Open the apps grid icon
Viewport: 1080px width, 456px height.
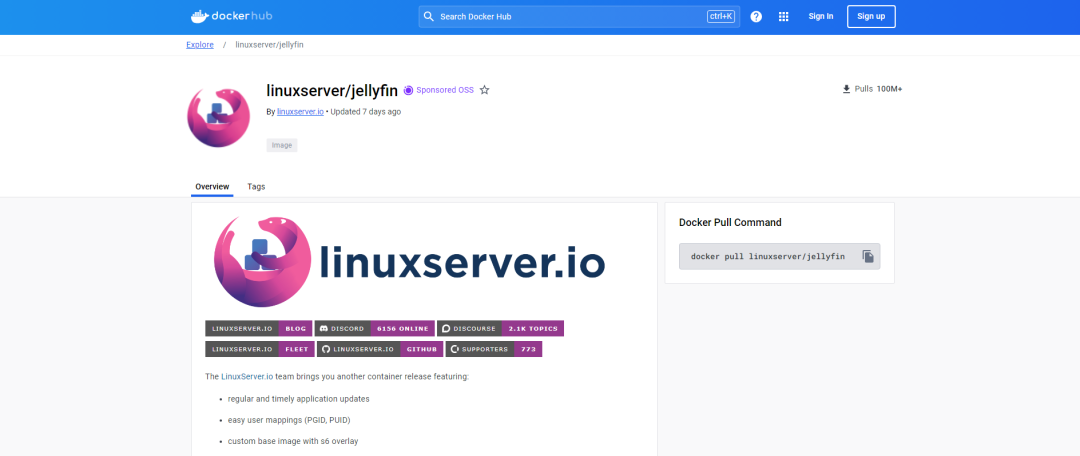[x=783, y=17]
